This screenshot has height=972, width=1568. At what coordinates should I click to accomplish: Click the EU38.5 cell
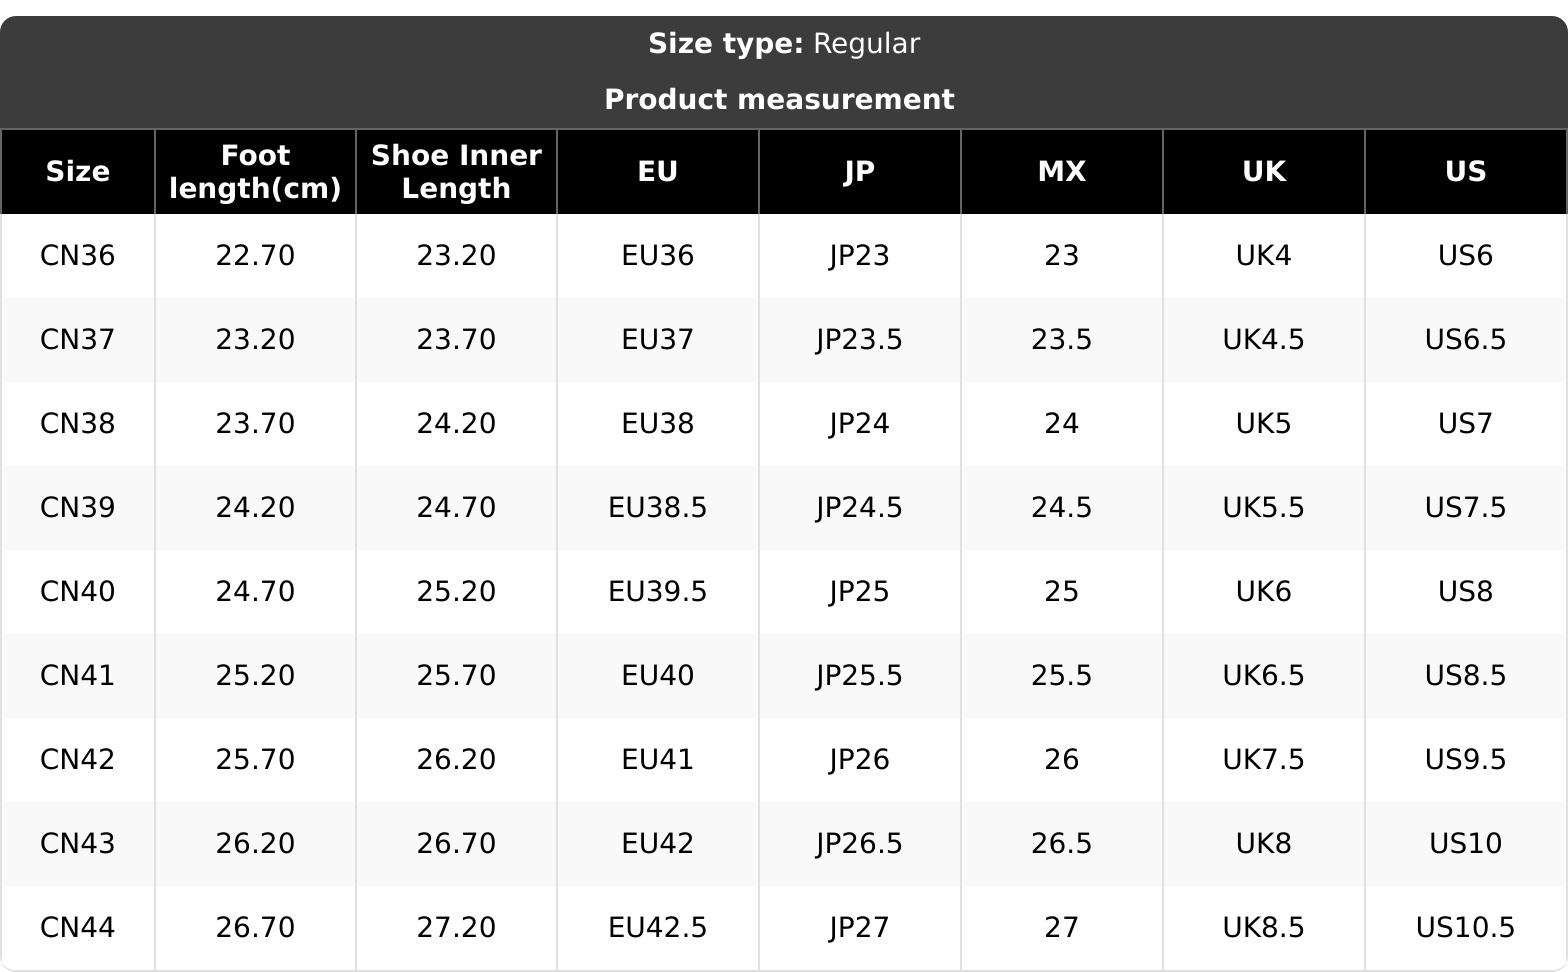coord(658,508)
